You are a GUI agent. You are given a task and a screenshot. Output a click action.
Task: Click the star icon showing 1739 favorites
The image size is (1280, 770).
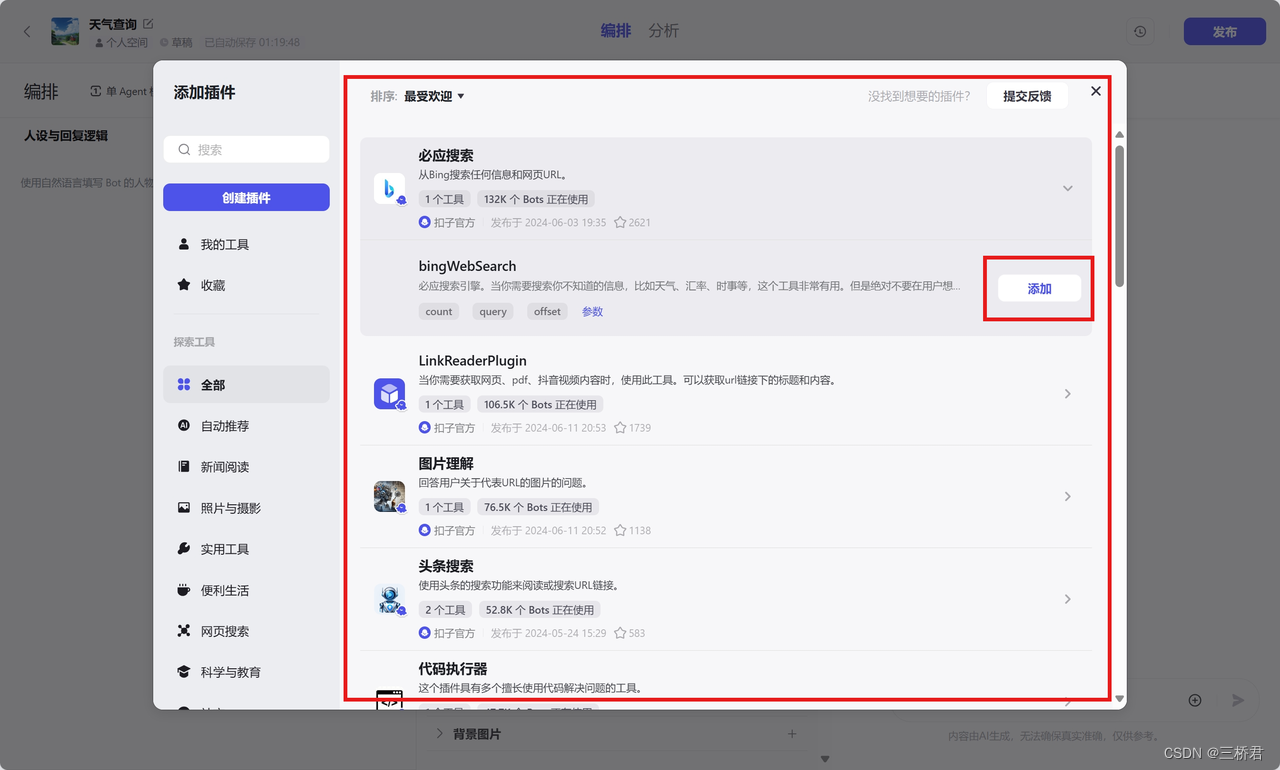pos(620,428)
